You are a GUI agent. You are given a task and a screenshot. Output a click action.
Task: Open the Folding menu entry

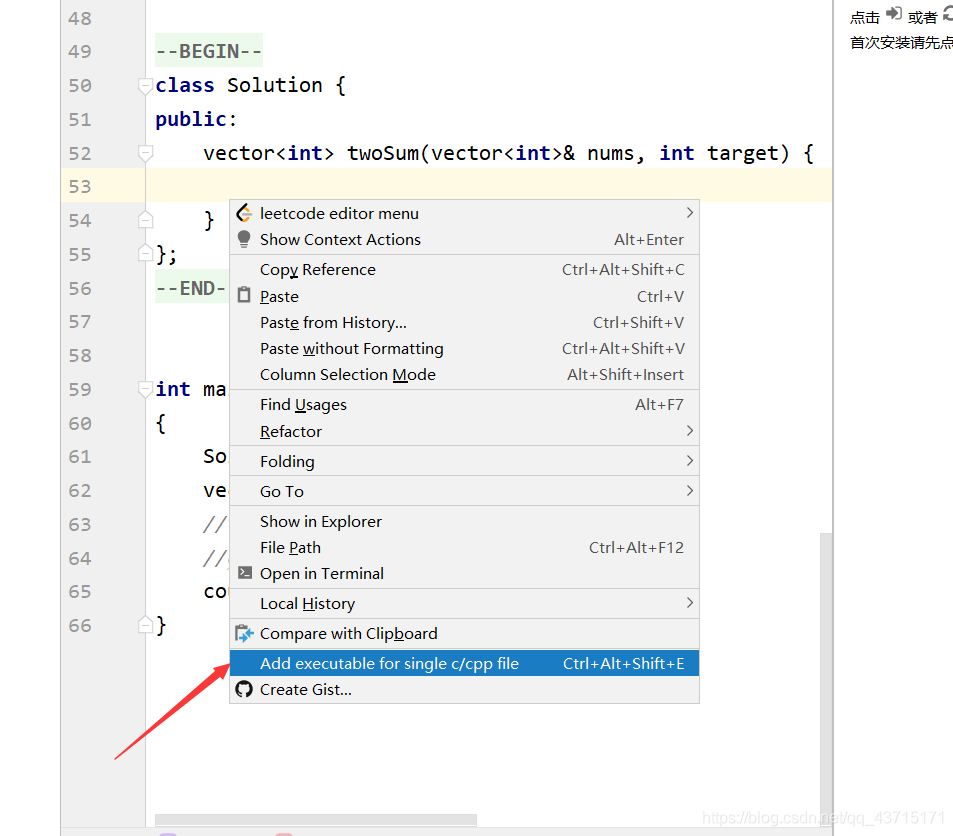point(464,461)
